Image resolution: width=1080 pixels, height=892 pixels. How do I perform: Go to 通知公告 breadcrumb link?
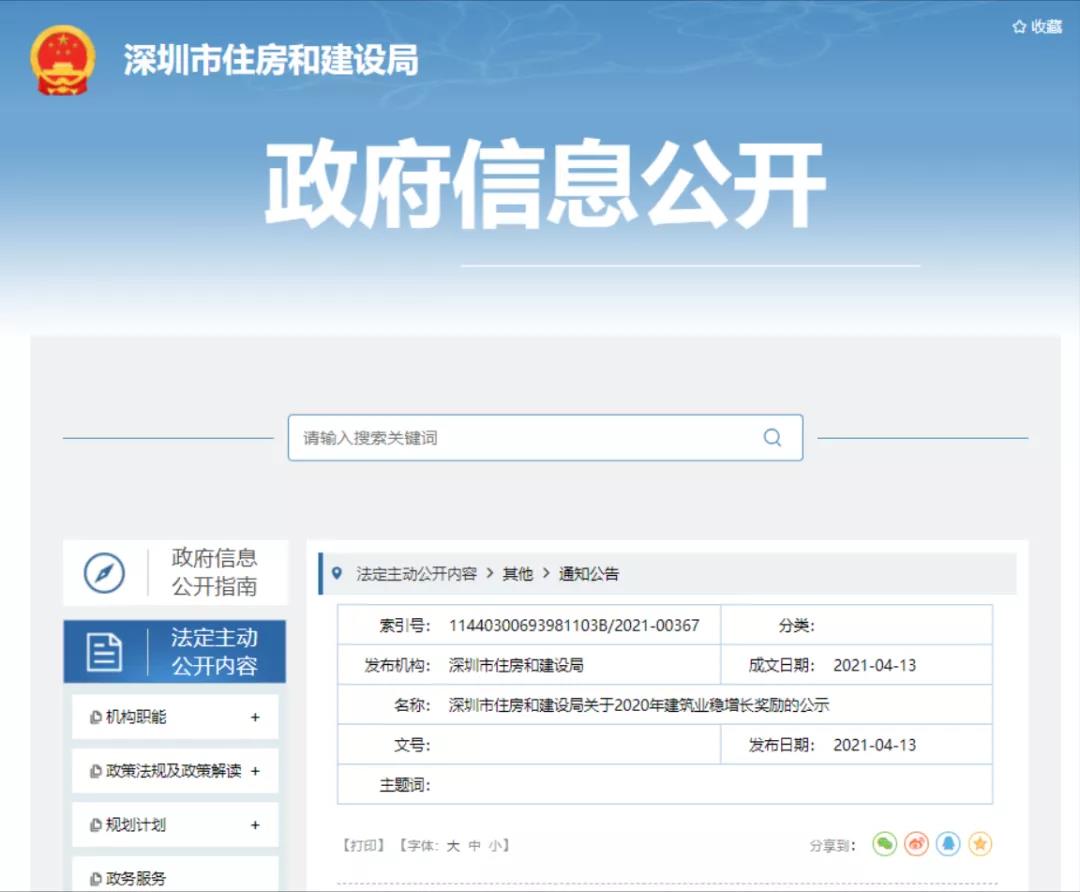589,574
